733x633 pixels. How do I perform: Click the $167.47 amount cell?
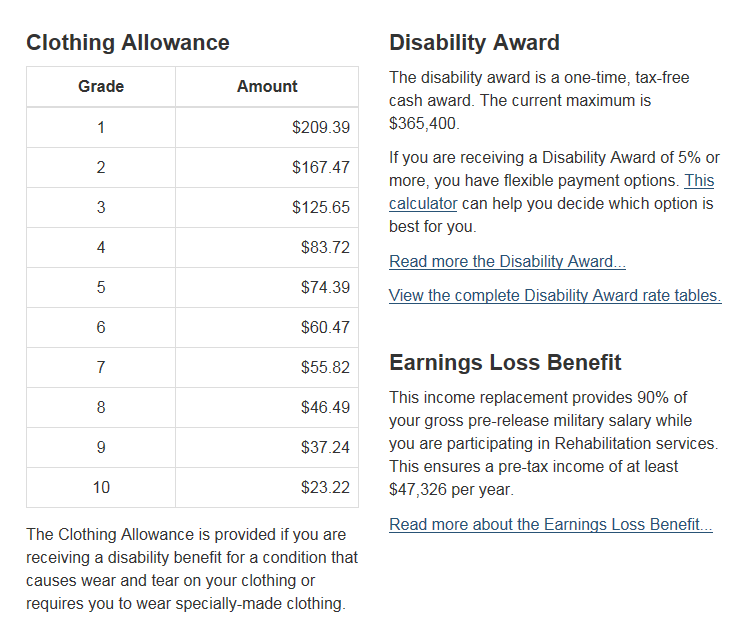point(267,167)
